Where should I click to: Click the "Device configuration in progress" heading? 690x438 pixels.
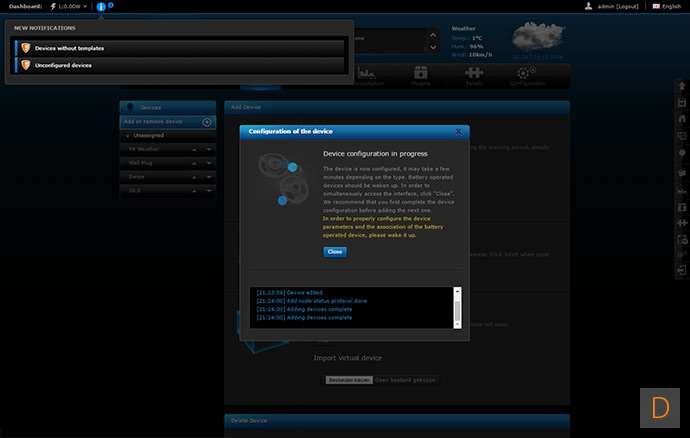375,154
